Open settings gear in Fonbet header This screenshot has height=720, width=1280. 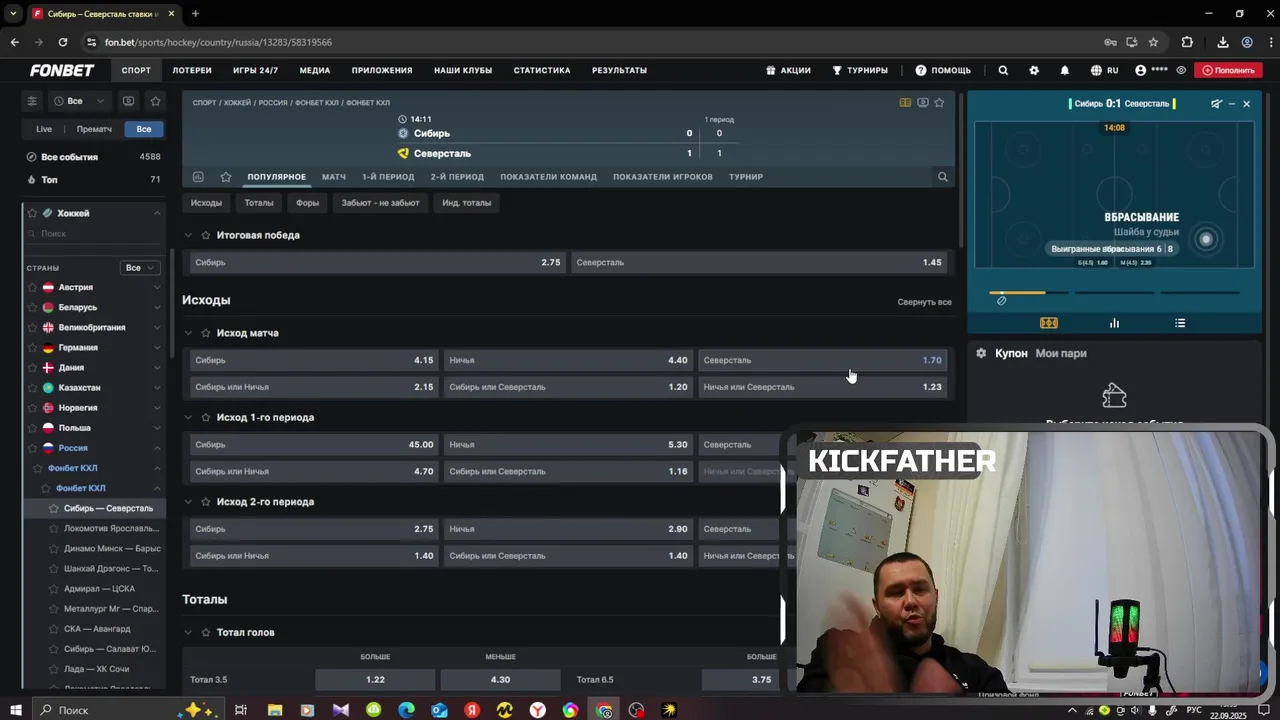pyautogui.click(x=1034, y=70)
